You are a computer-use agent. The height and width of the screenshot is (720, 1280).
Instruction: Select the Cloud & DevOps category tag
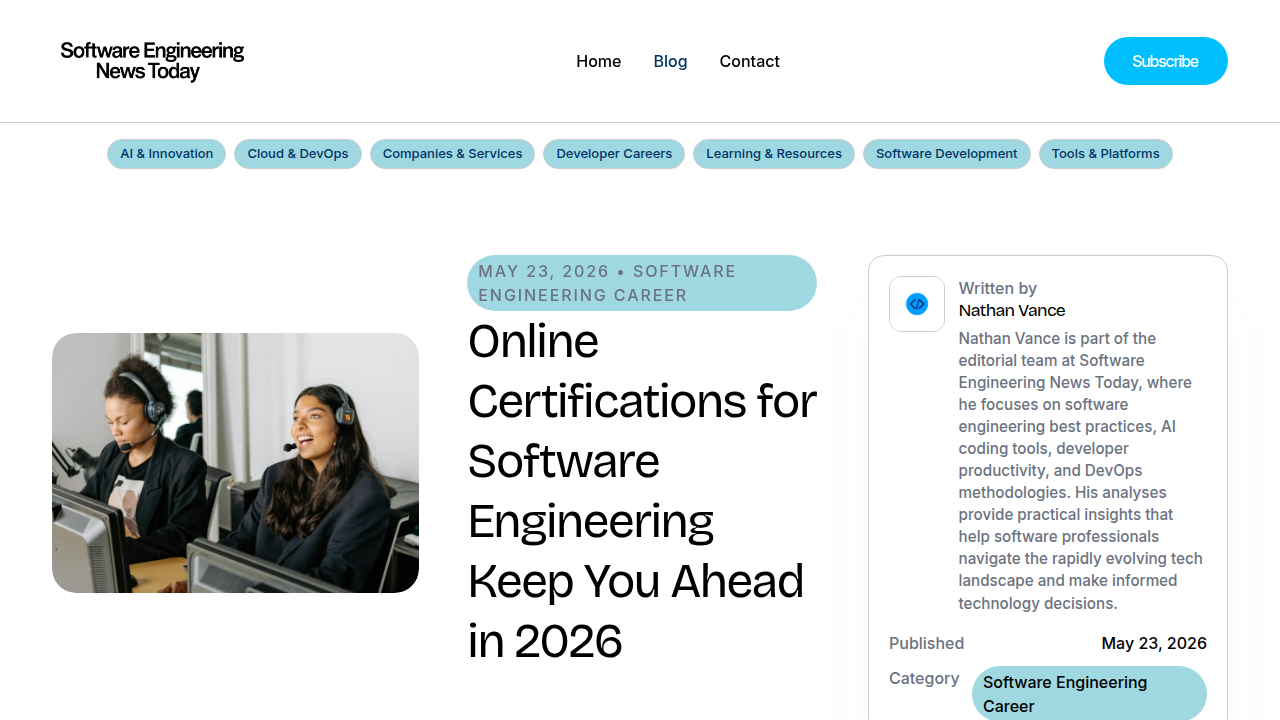(298, 154)
